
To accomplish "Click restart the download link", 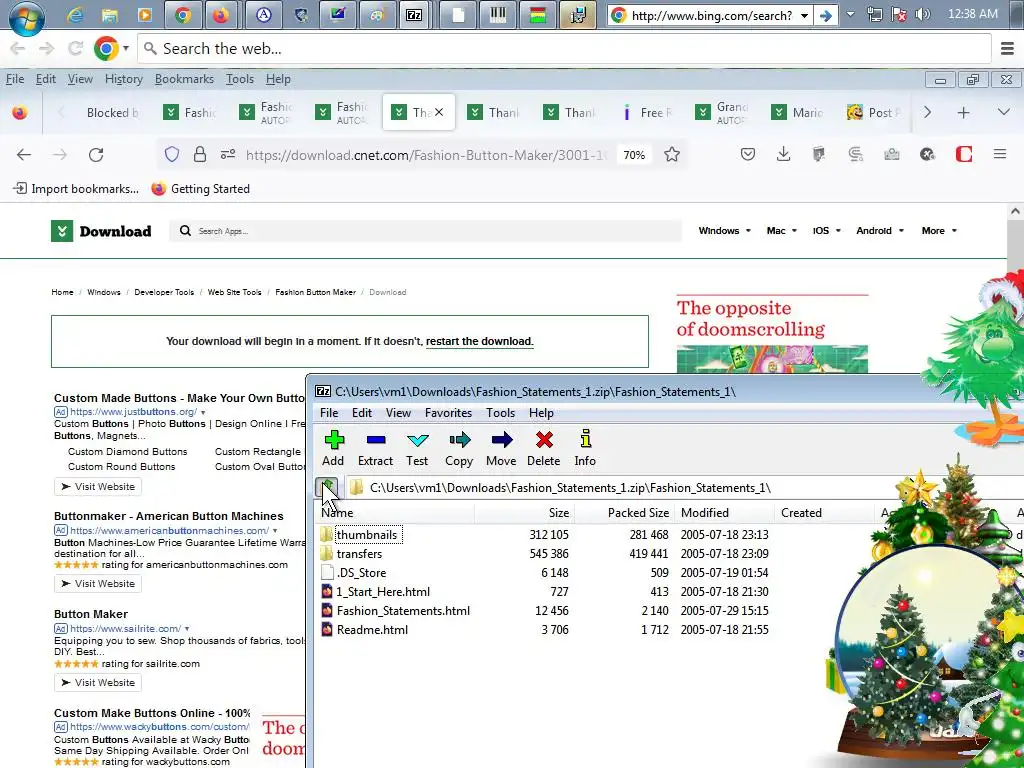I will point(479,342).
